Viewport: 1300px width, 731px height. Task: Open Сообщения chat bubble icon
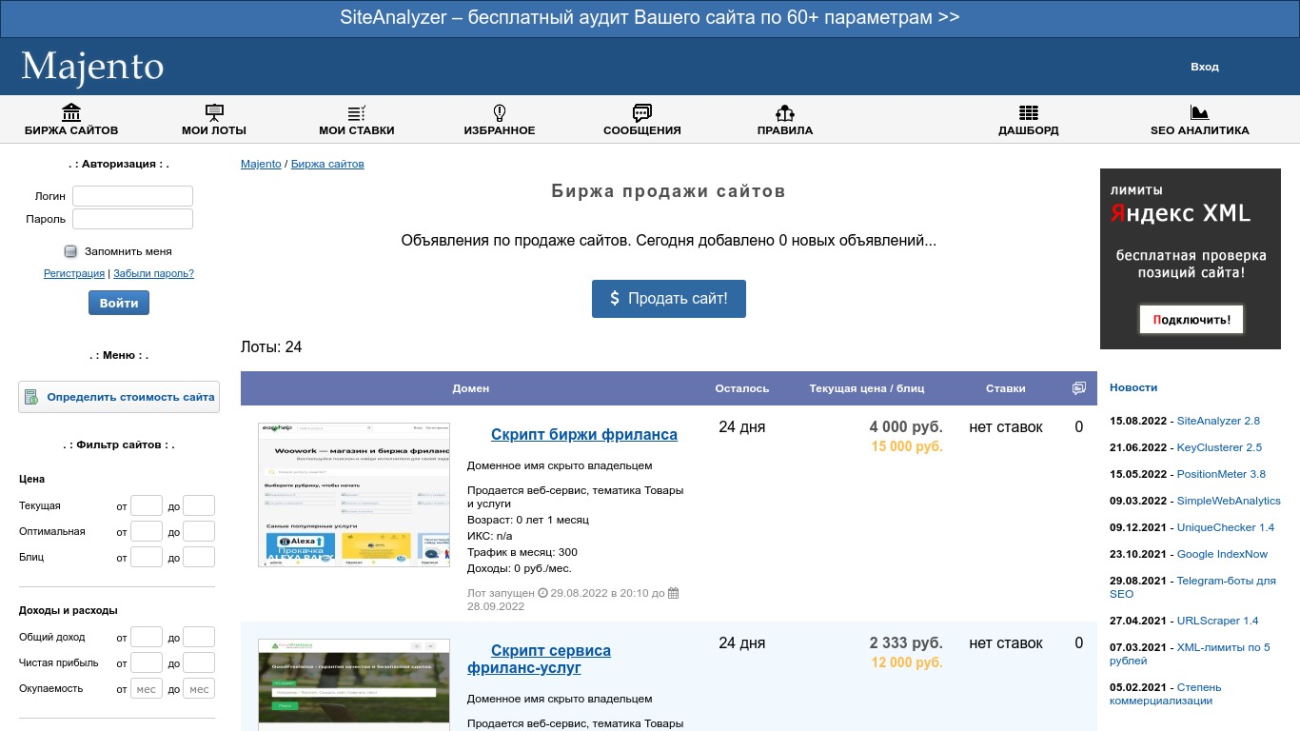click(642, 113)
